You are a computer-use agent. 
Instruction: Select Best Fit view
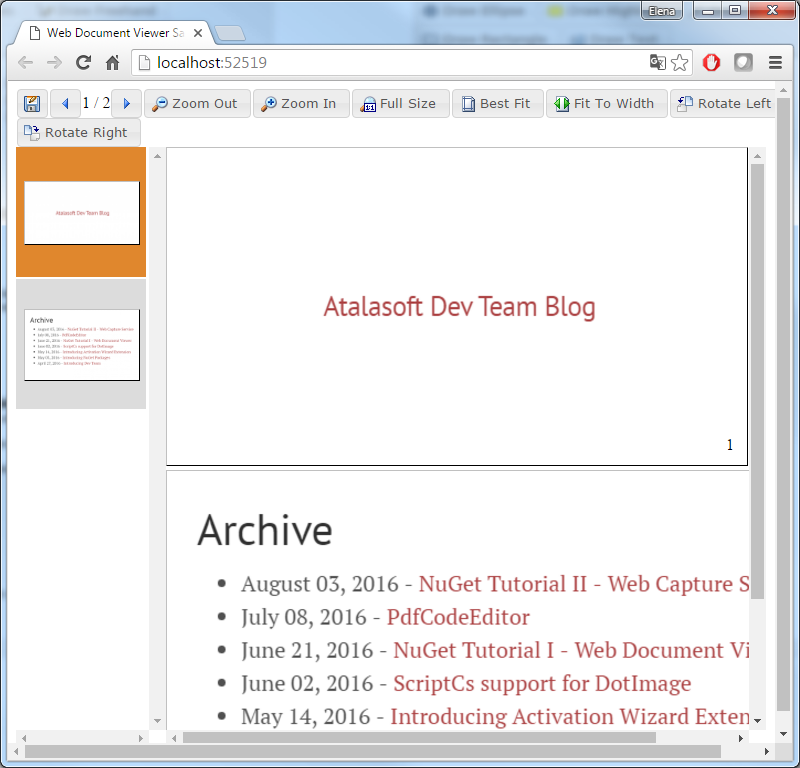(x=497, y=104)
